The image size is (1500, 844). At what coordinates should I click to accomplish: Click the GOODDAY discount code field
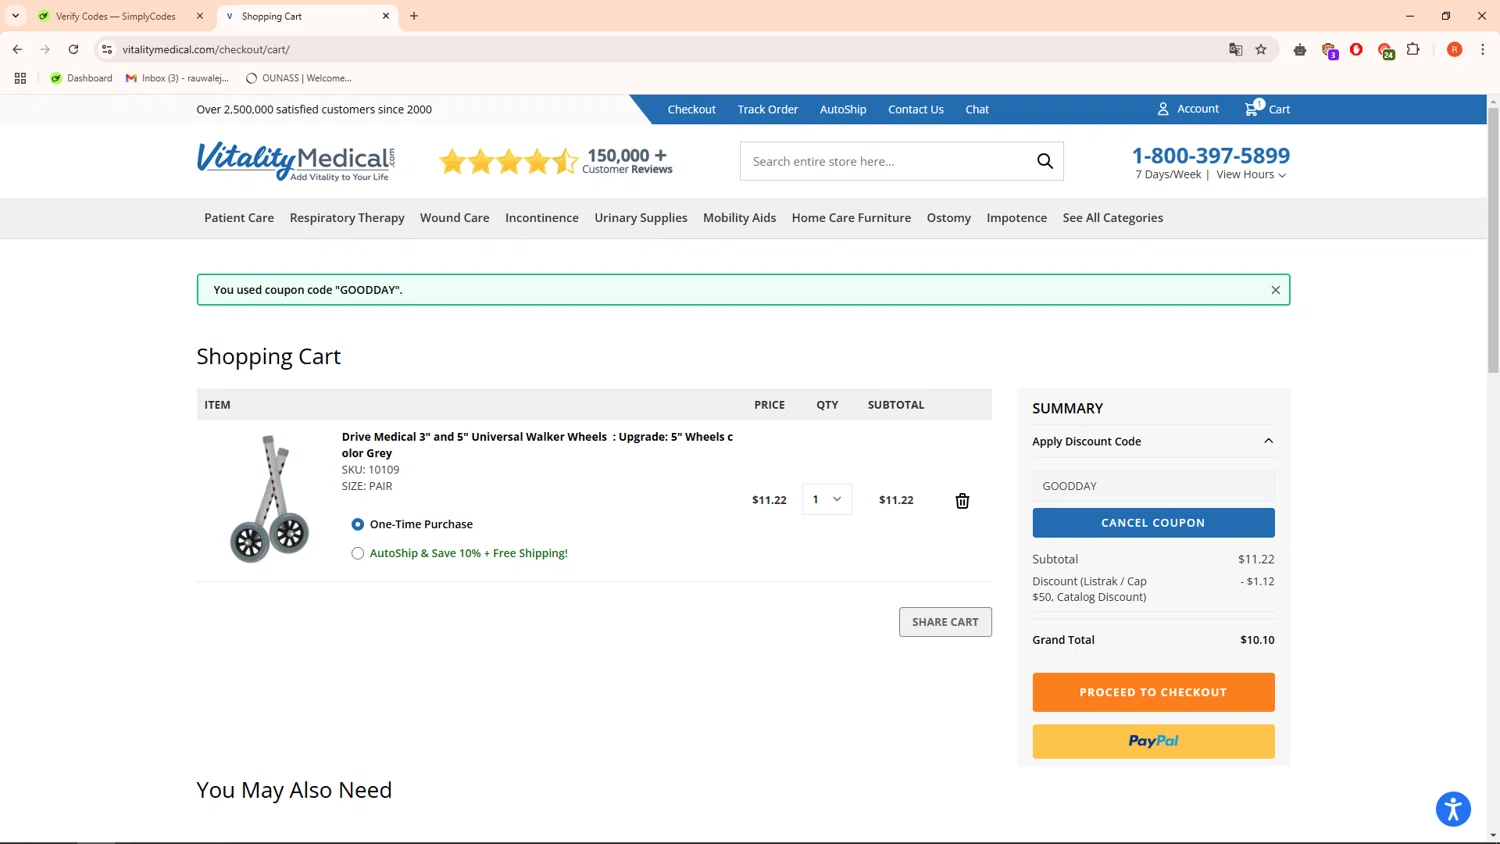1153,486
